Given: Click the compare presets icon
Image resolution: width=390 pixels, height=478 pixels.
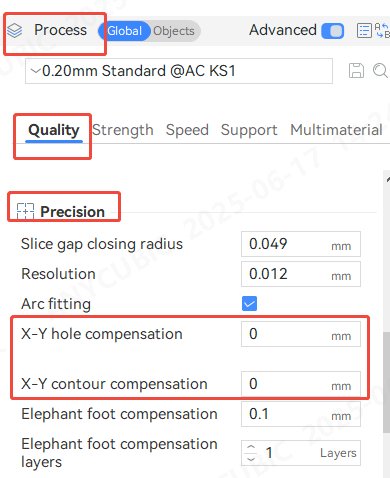Looking at the screenshot, I should 382,30.
